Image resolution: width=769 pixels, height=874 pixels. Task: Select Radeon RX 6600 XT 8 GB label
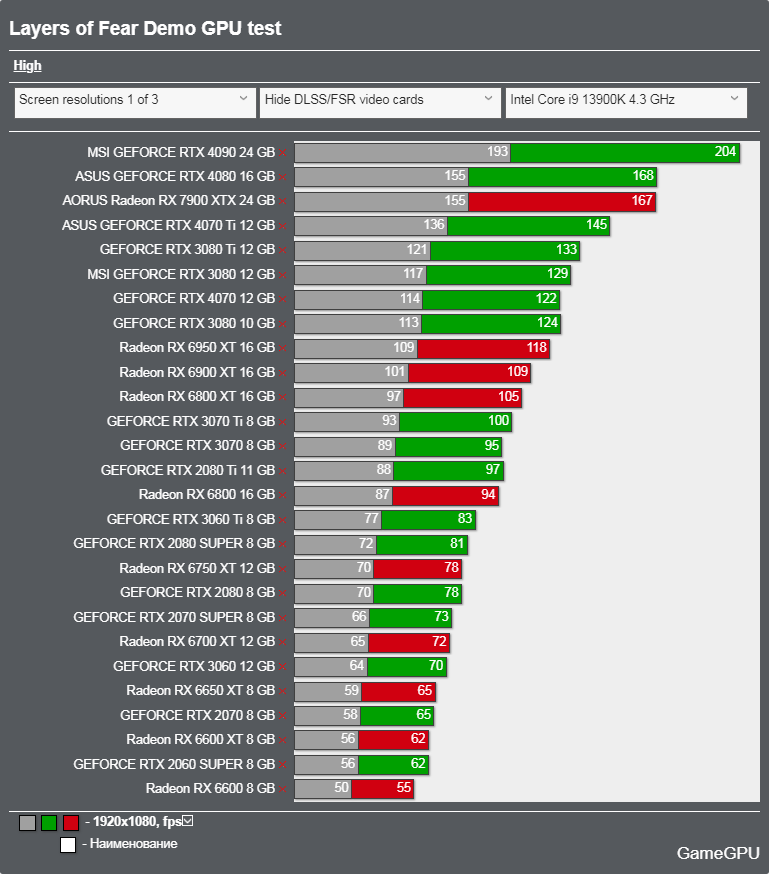tap(201, 740)
